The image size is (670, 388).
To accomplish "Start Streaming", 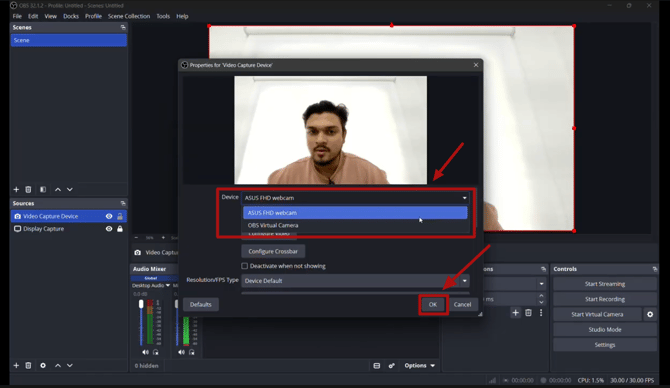I will pyautogui.click(x=605, y=284).
